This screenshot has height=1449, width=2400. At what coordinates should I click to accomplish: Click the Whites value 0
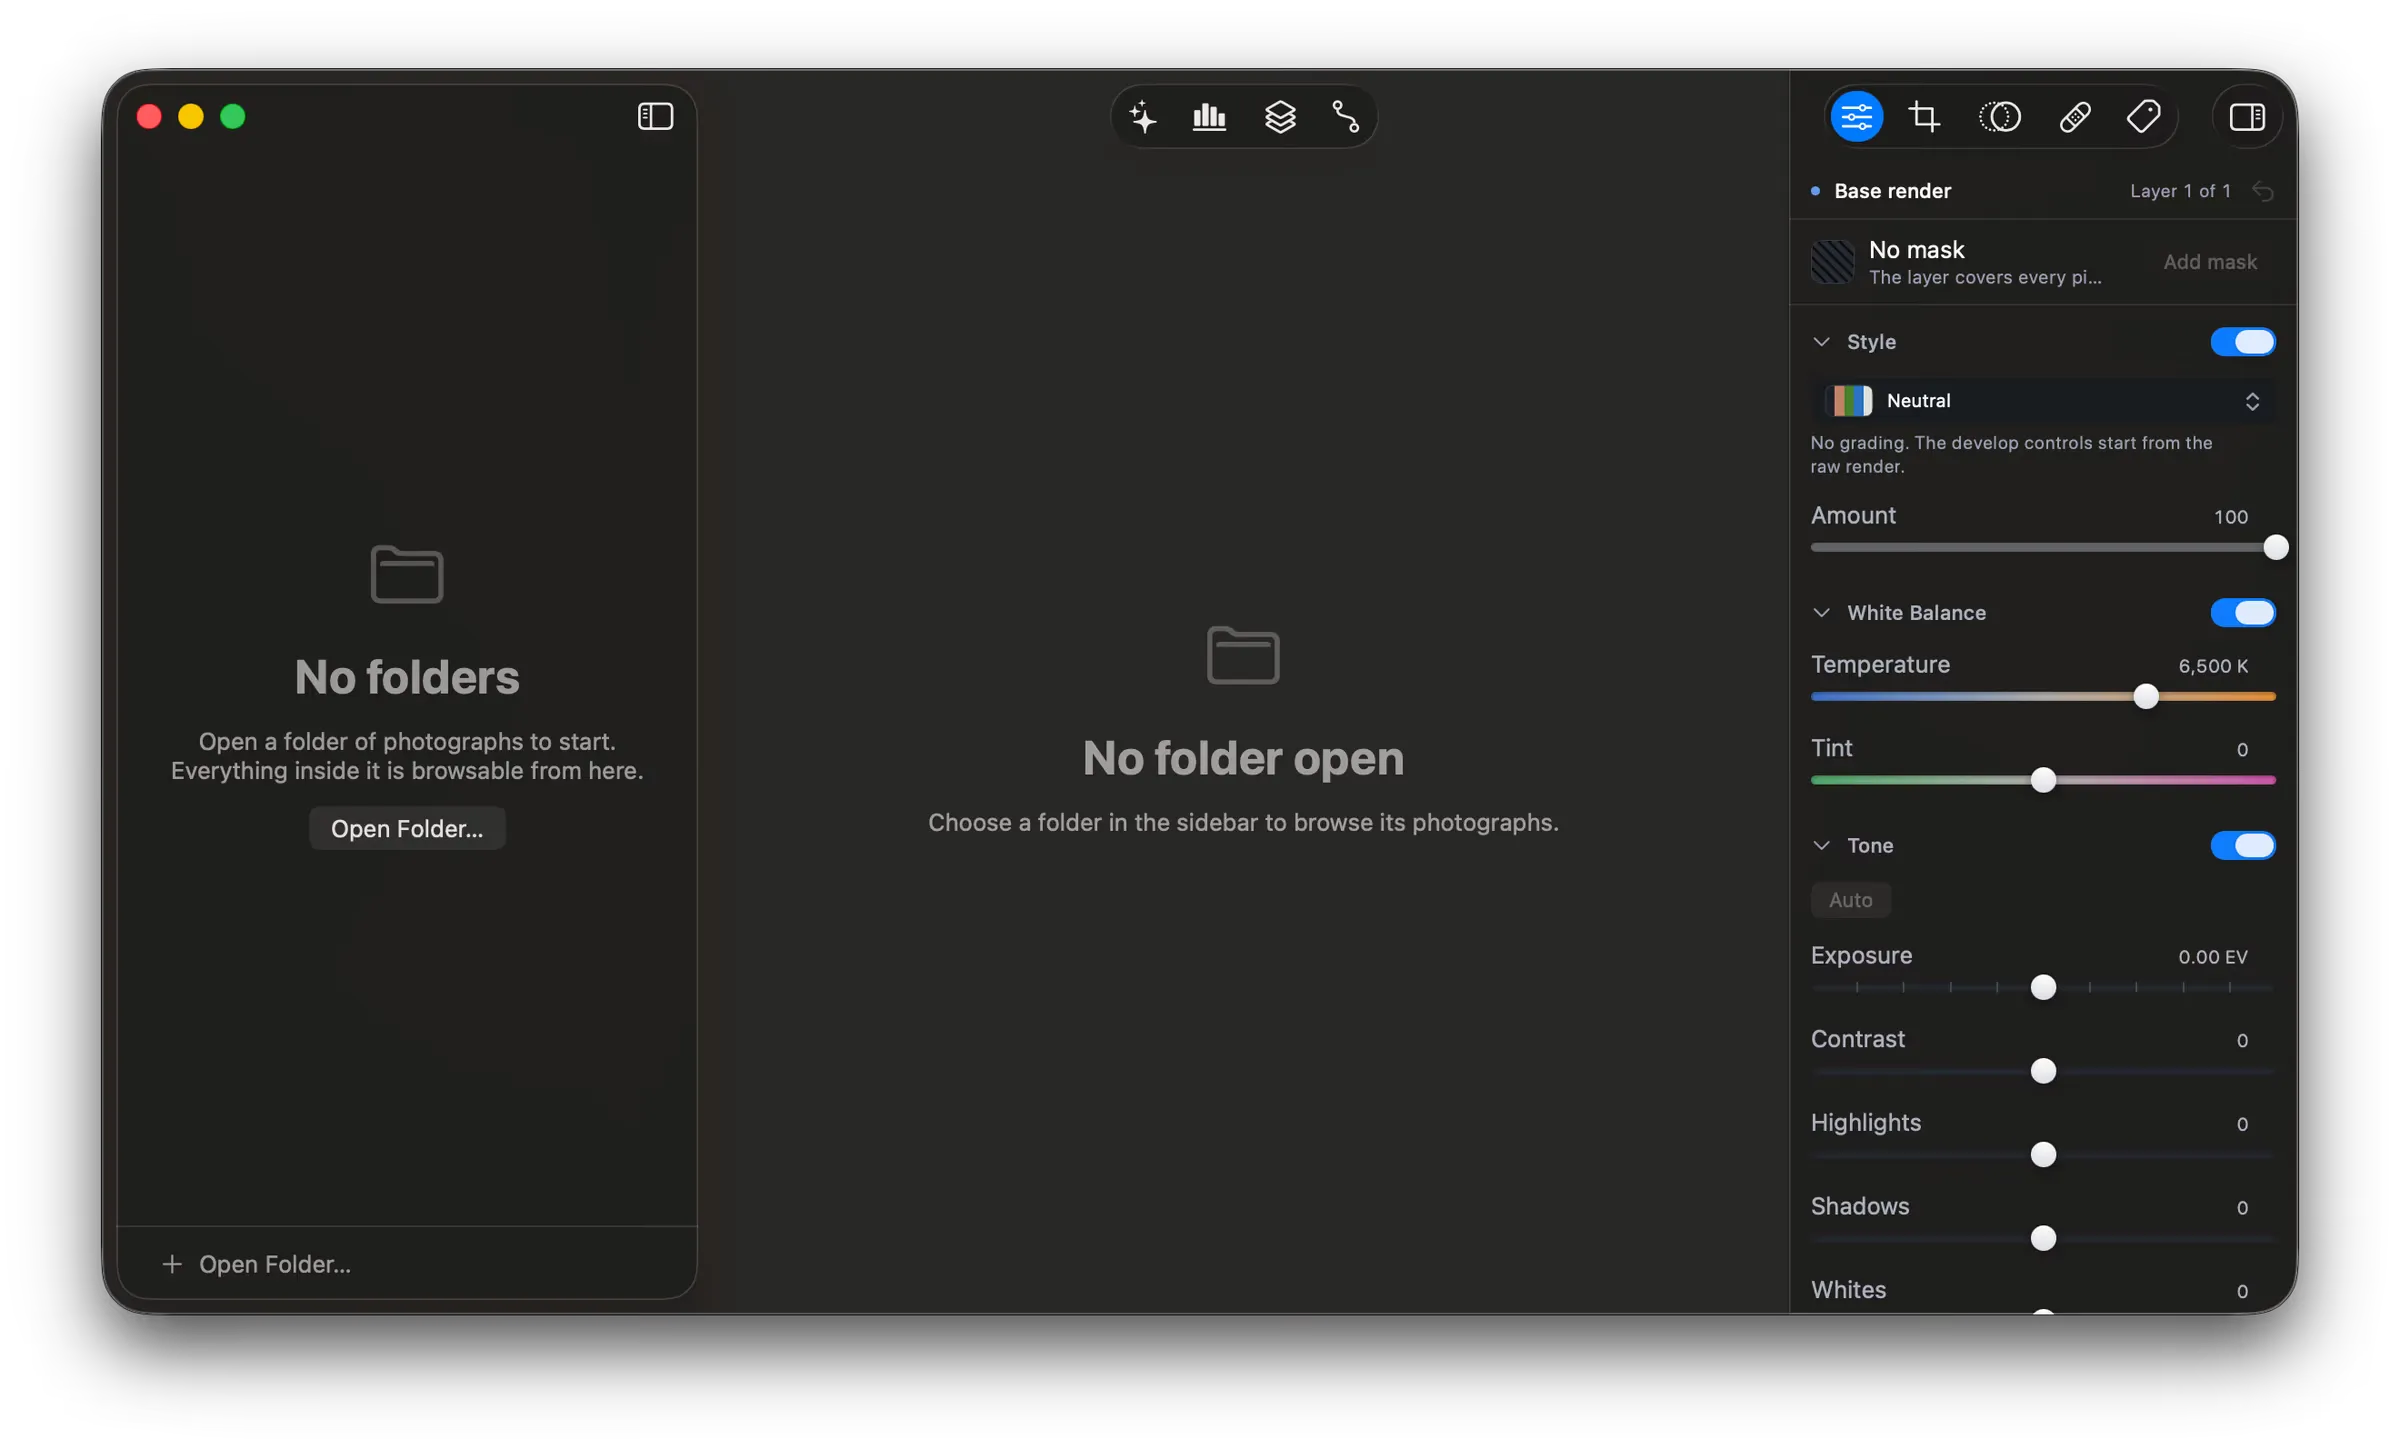pyautogui.click(x=2242, y=1292)
